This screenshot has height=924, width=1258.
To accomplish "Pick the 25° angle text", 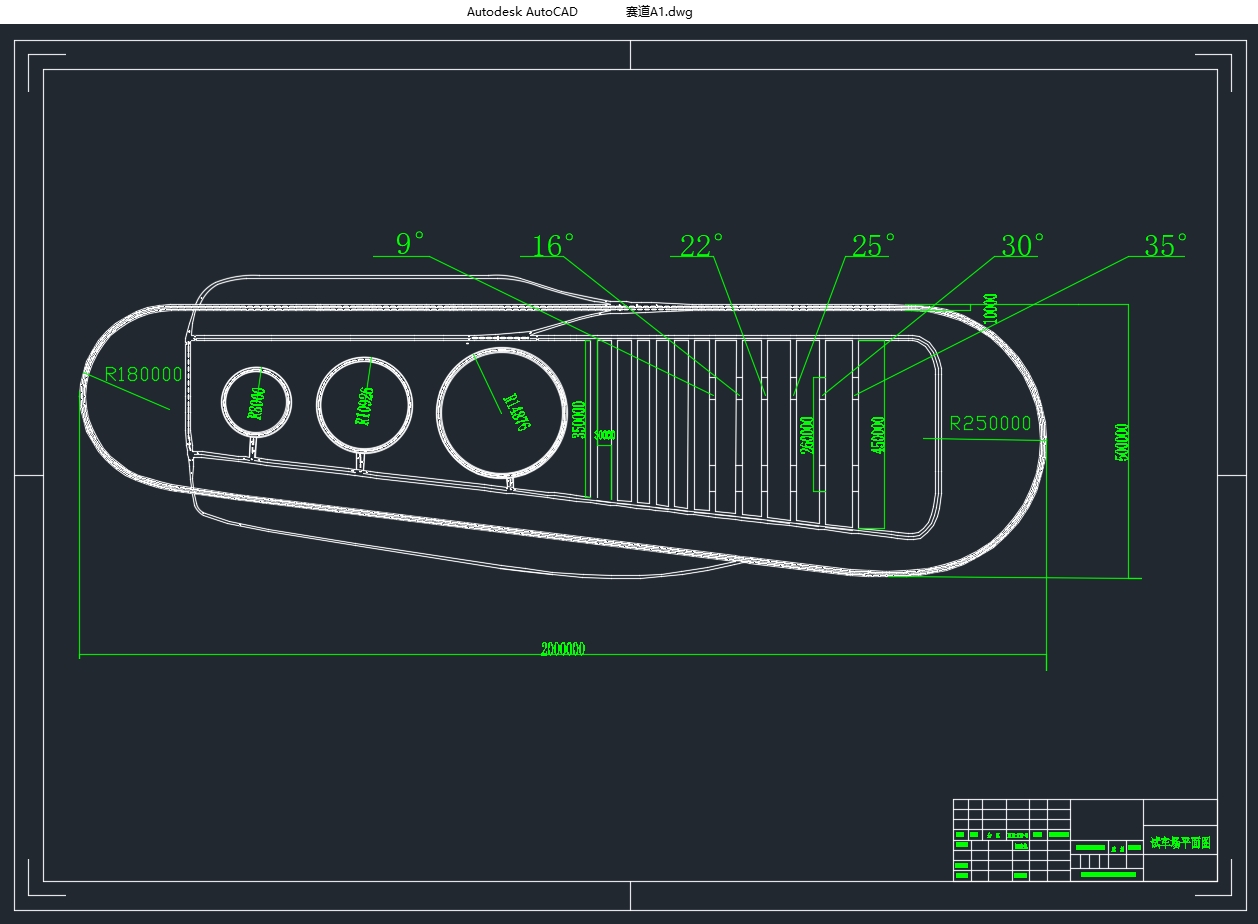I will 873,246.
